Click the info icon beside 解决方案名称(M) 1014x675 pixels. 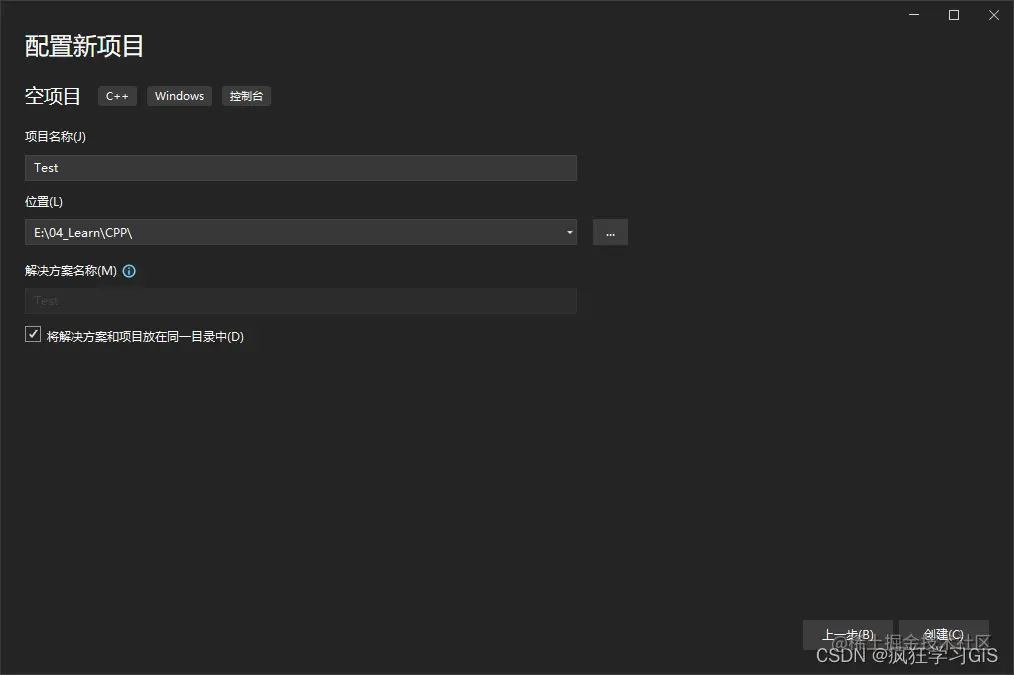point(129,271)
